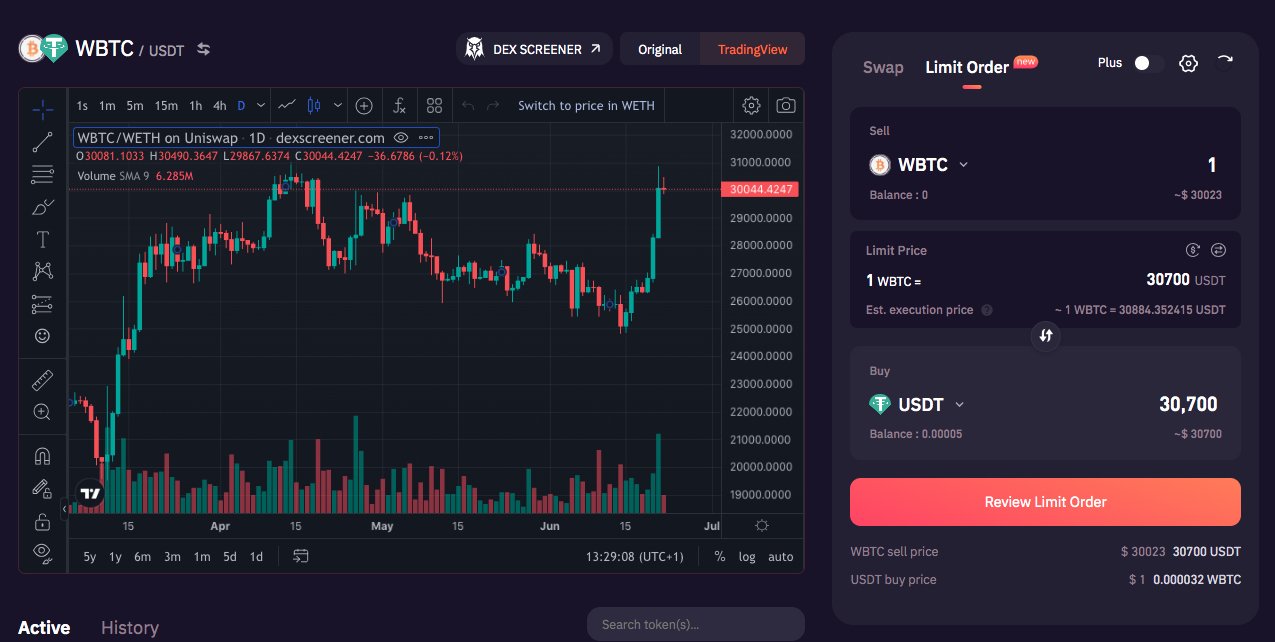The image size is (1275, 642).
Task: Open the indicators fx menu
Action: point(399,105)
